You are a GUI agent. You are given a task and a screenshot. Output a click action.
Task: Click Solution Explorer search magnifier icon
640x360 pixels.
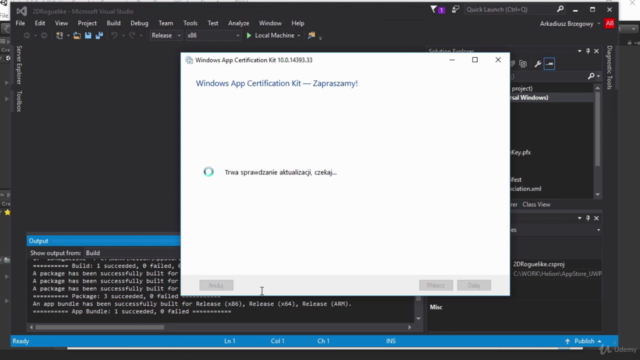point(591,76)
